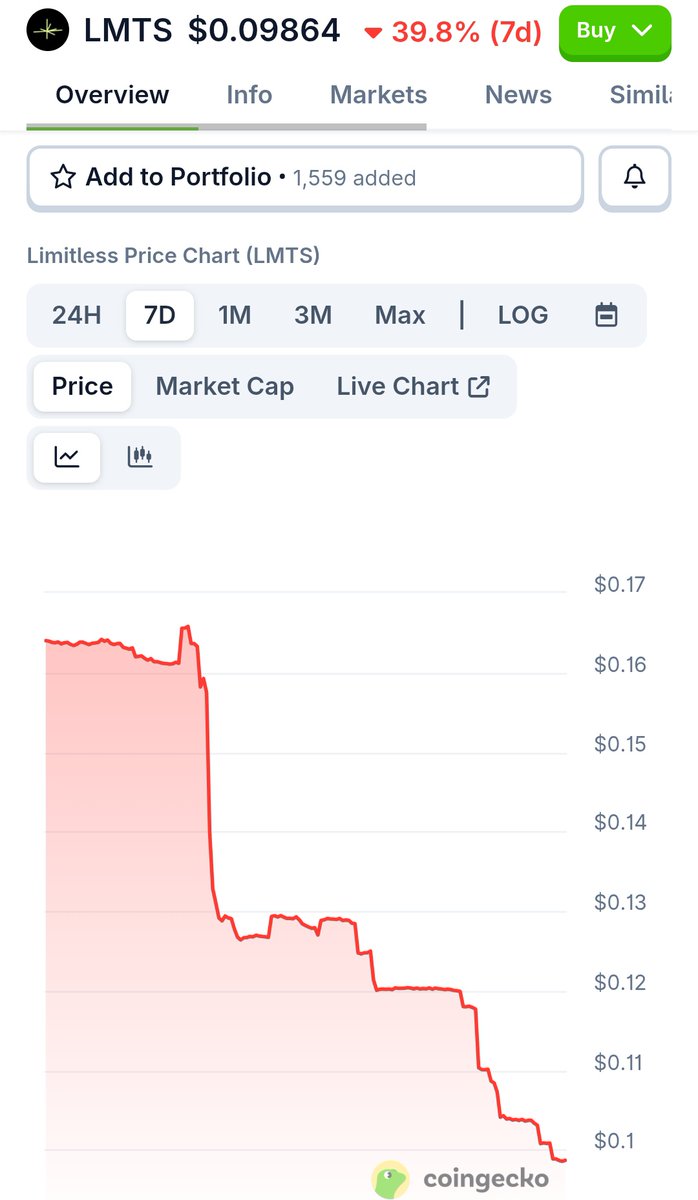The height and width of the screenshot is (1200, 698).
Task: Switch to line chart view icon
Action: [67, 458]
